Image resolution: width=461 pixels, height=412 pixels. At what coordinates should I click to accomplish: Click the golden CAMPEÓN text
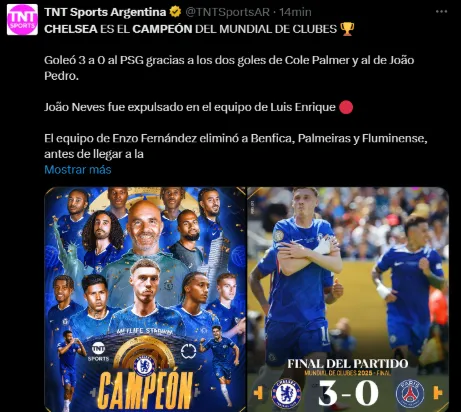coord(145,390)
